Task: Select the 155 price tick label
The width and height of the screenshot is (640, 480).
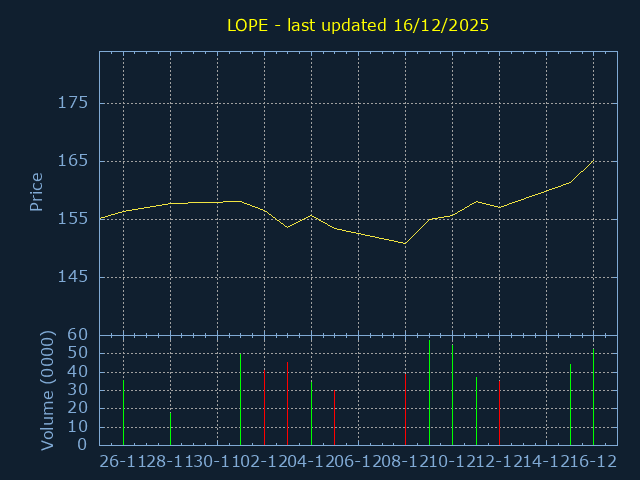Action: tap(73, 219)
